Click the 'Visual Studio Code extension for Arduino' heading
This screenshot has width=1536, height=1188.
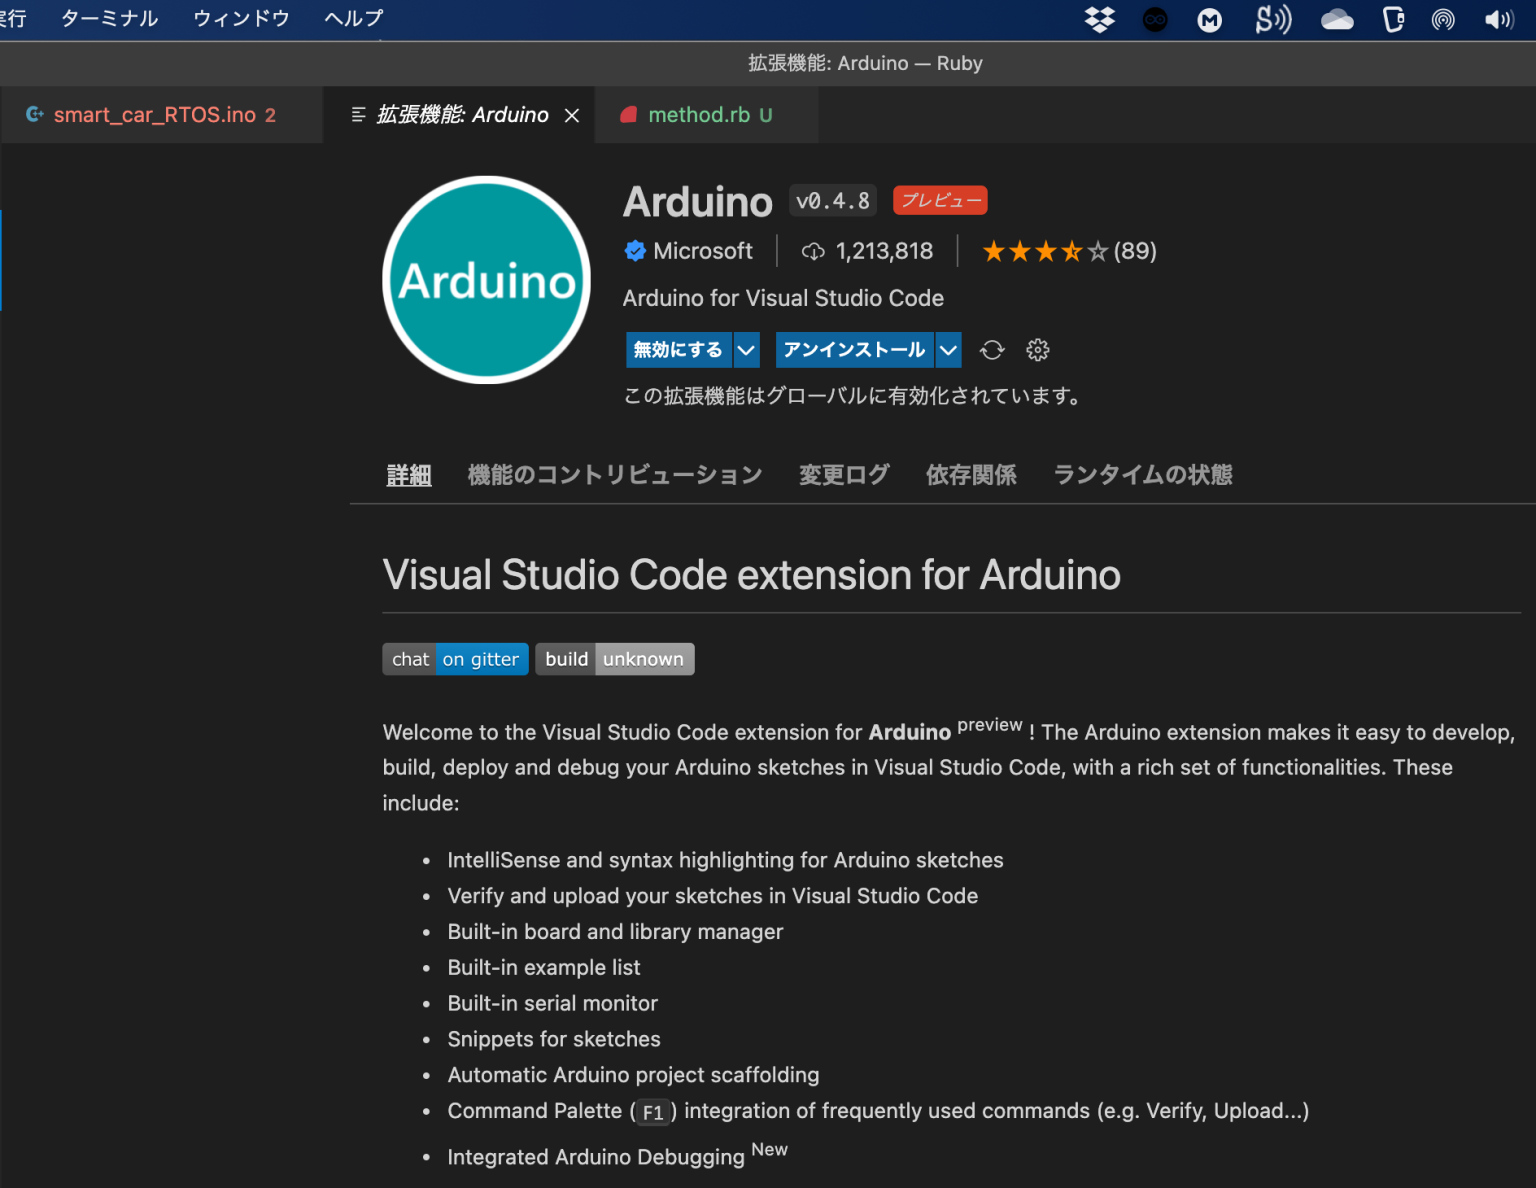point(752,575)
